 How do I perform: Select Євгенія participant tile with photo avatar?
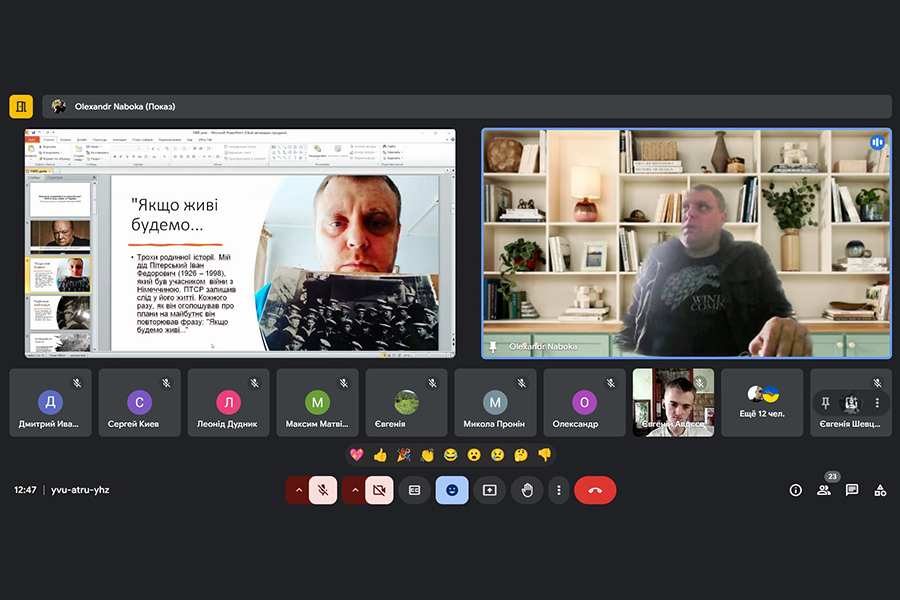[406, 402]
